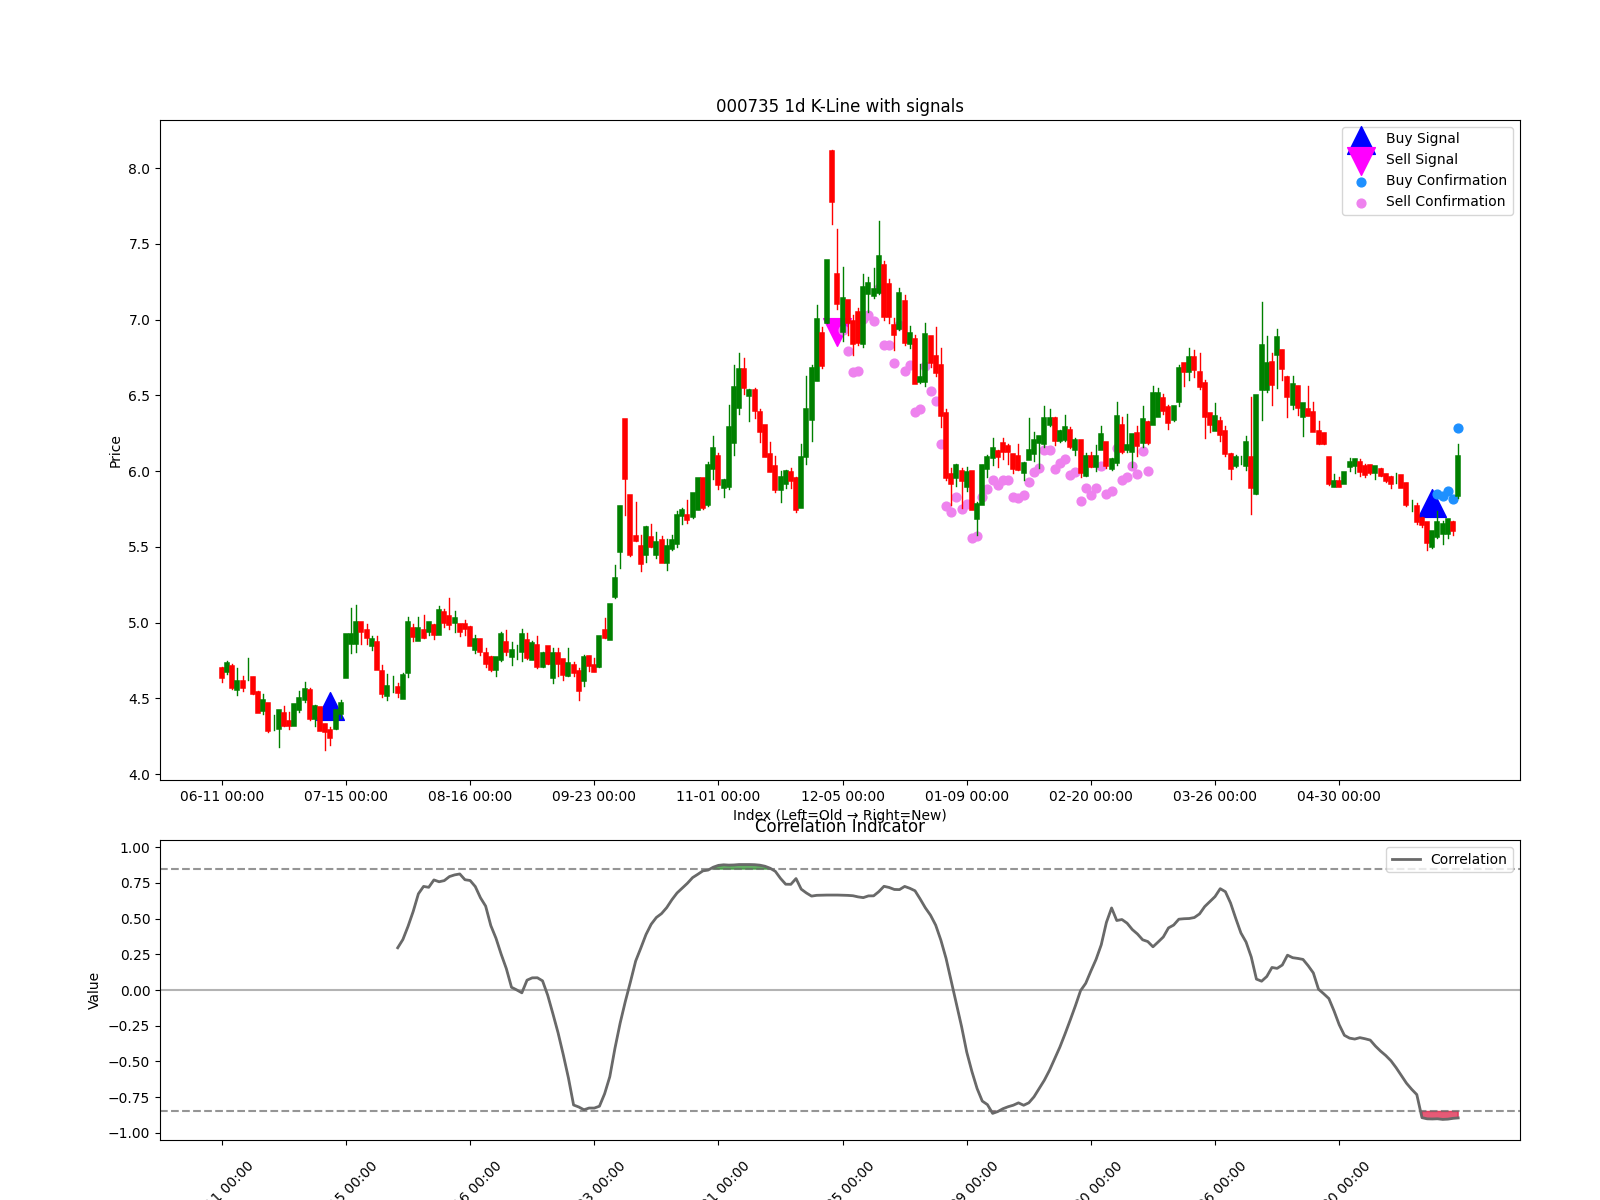Click the correlation axis tick '−0.75'
This screenshot has width=1600, height=1200.
(129, 1098)
